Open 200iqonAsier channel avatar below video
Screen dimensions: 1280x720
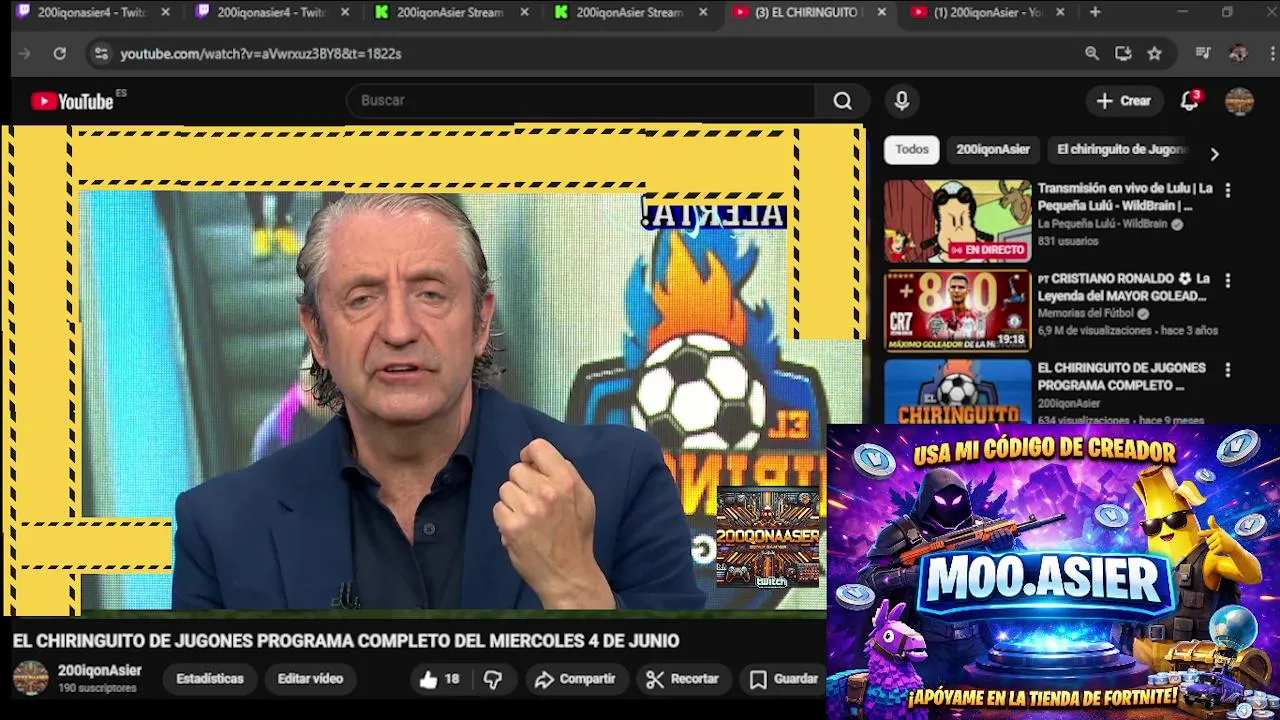[30, 678]
